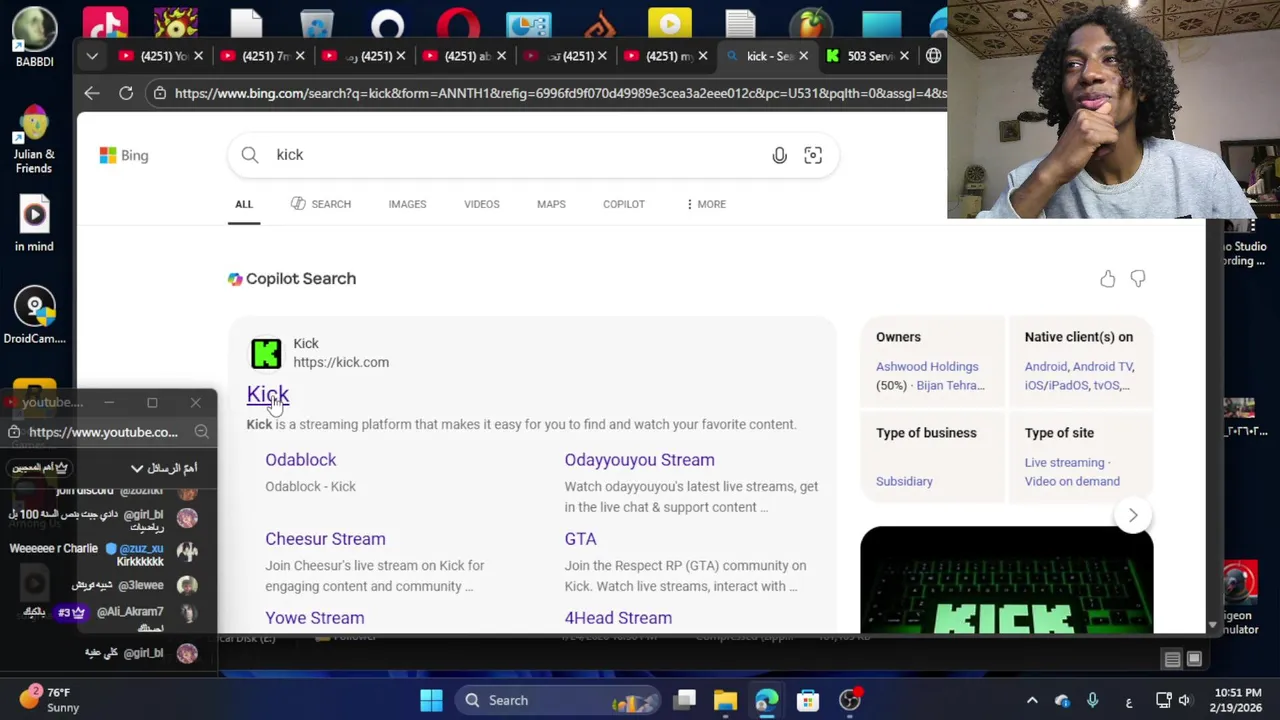Viewport: 1280px width, 720px height.
Task: Open the Yowe Stream sublink
Action: coord(314,618)
